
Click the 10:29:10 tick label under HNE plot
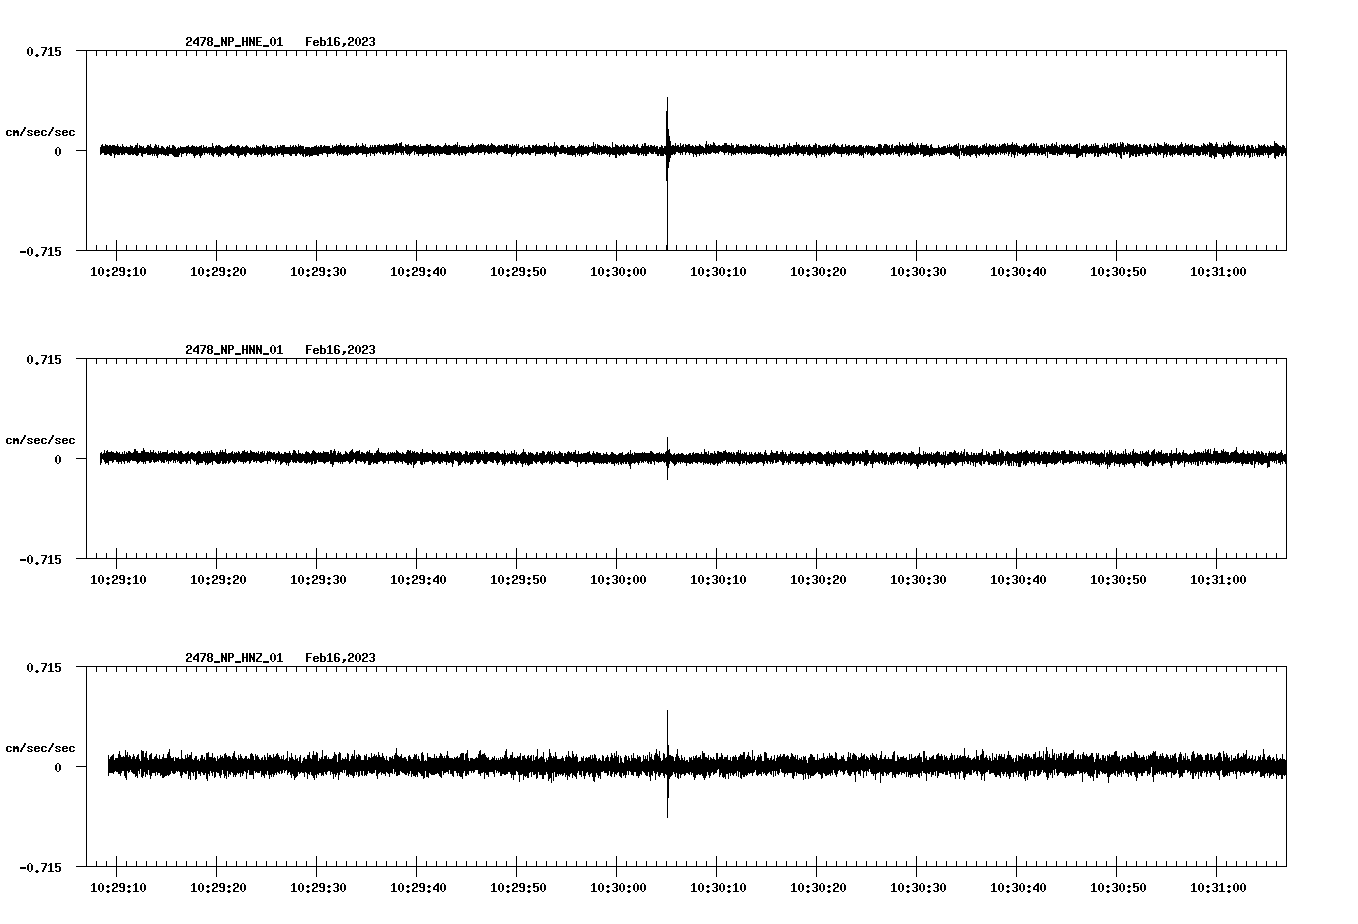118,272
